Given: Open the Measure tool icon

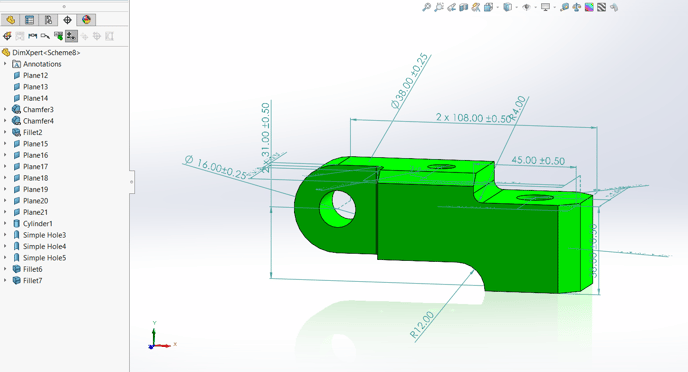Looking at the screenshot, I should point(565,7).
